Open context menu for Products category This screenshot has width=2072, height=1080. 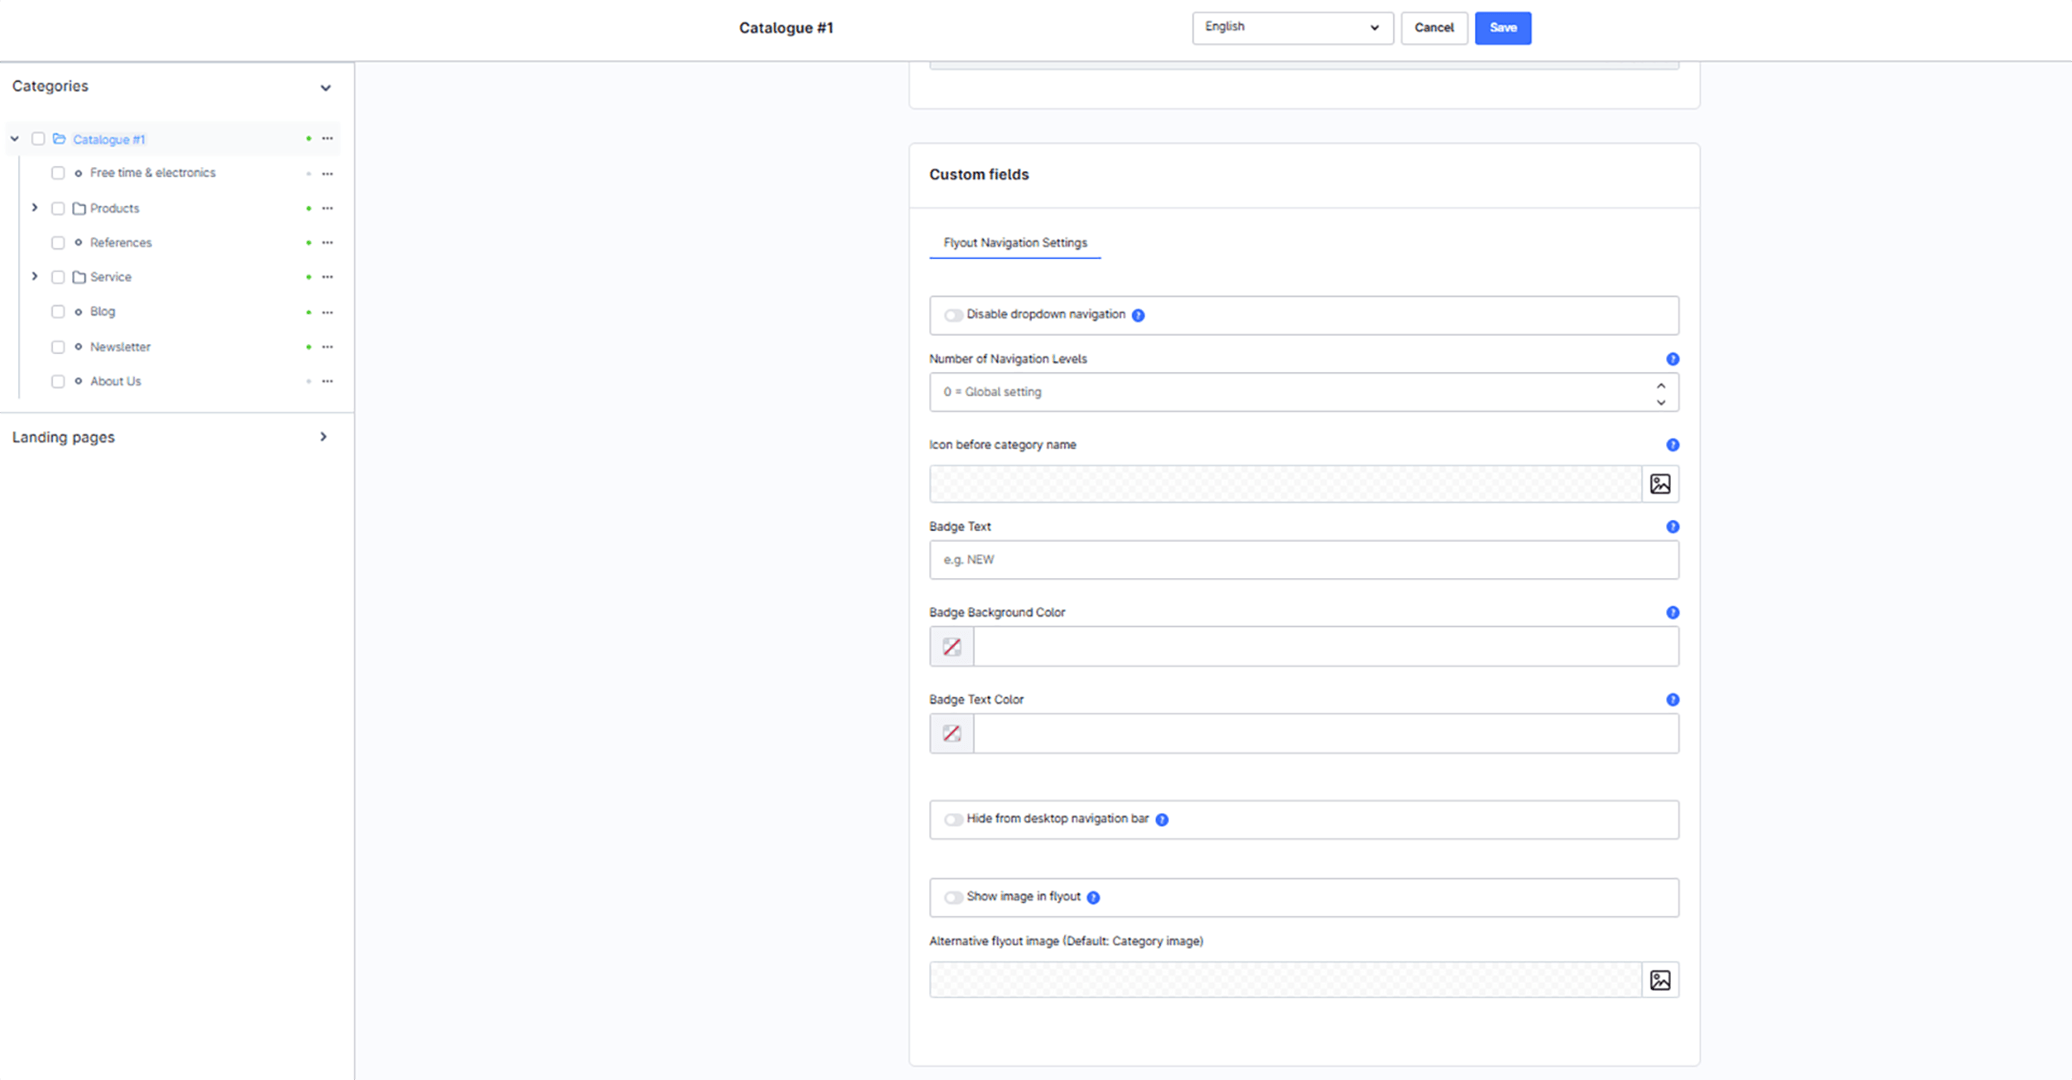tap(327, 208)
